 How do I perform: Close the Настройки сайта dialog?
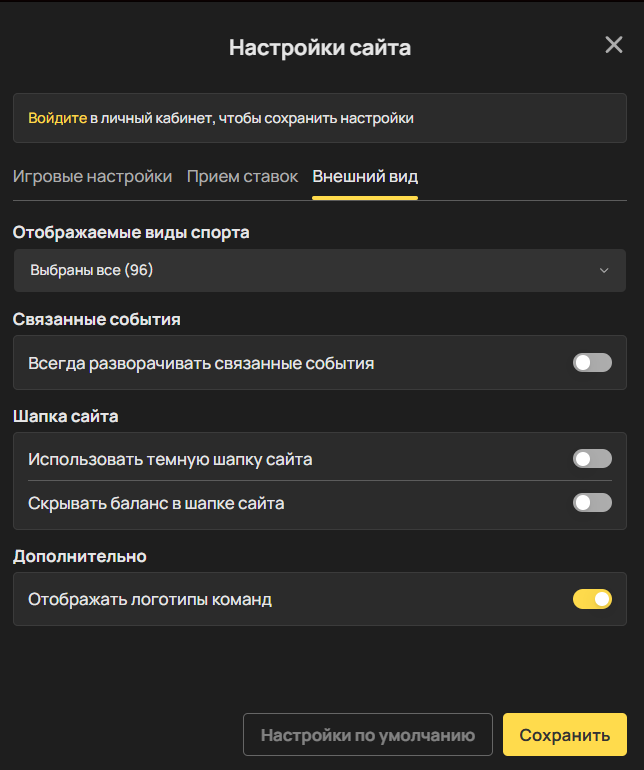click(x=614, y=45)
